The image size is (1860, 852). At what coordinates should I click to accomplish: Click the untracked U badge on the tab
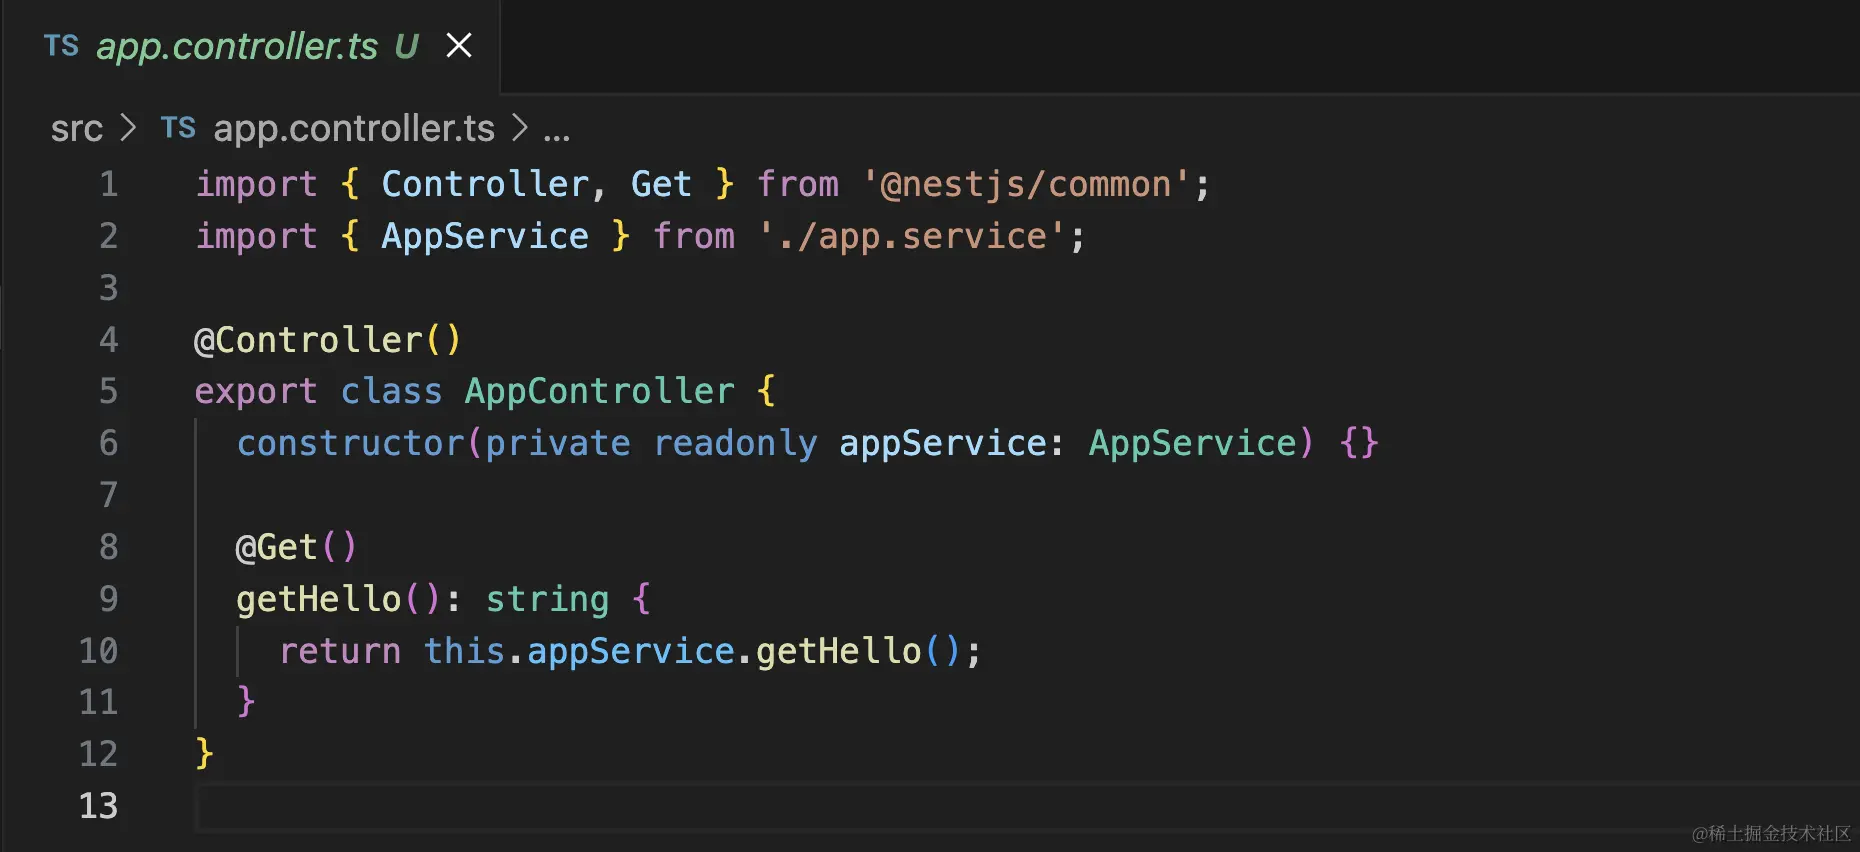coord(406,46)
